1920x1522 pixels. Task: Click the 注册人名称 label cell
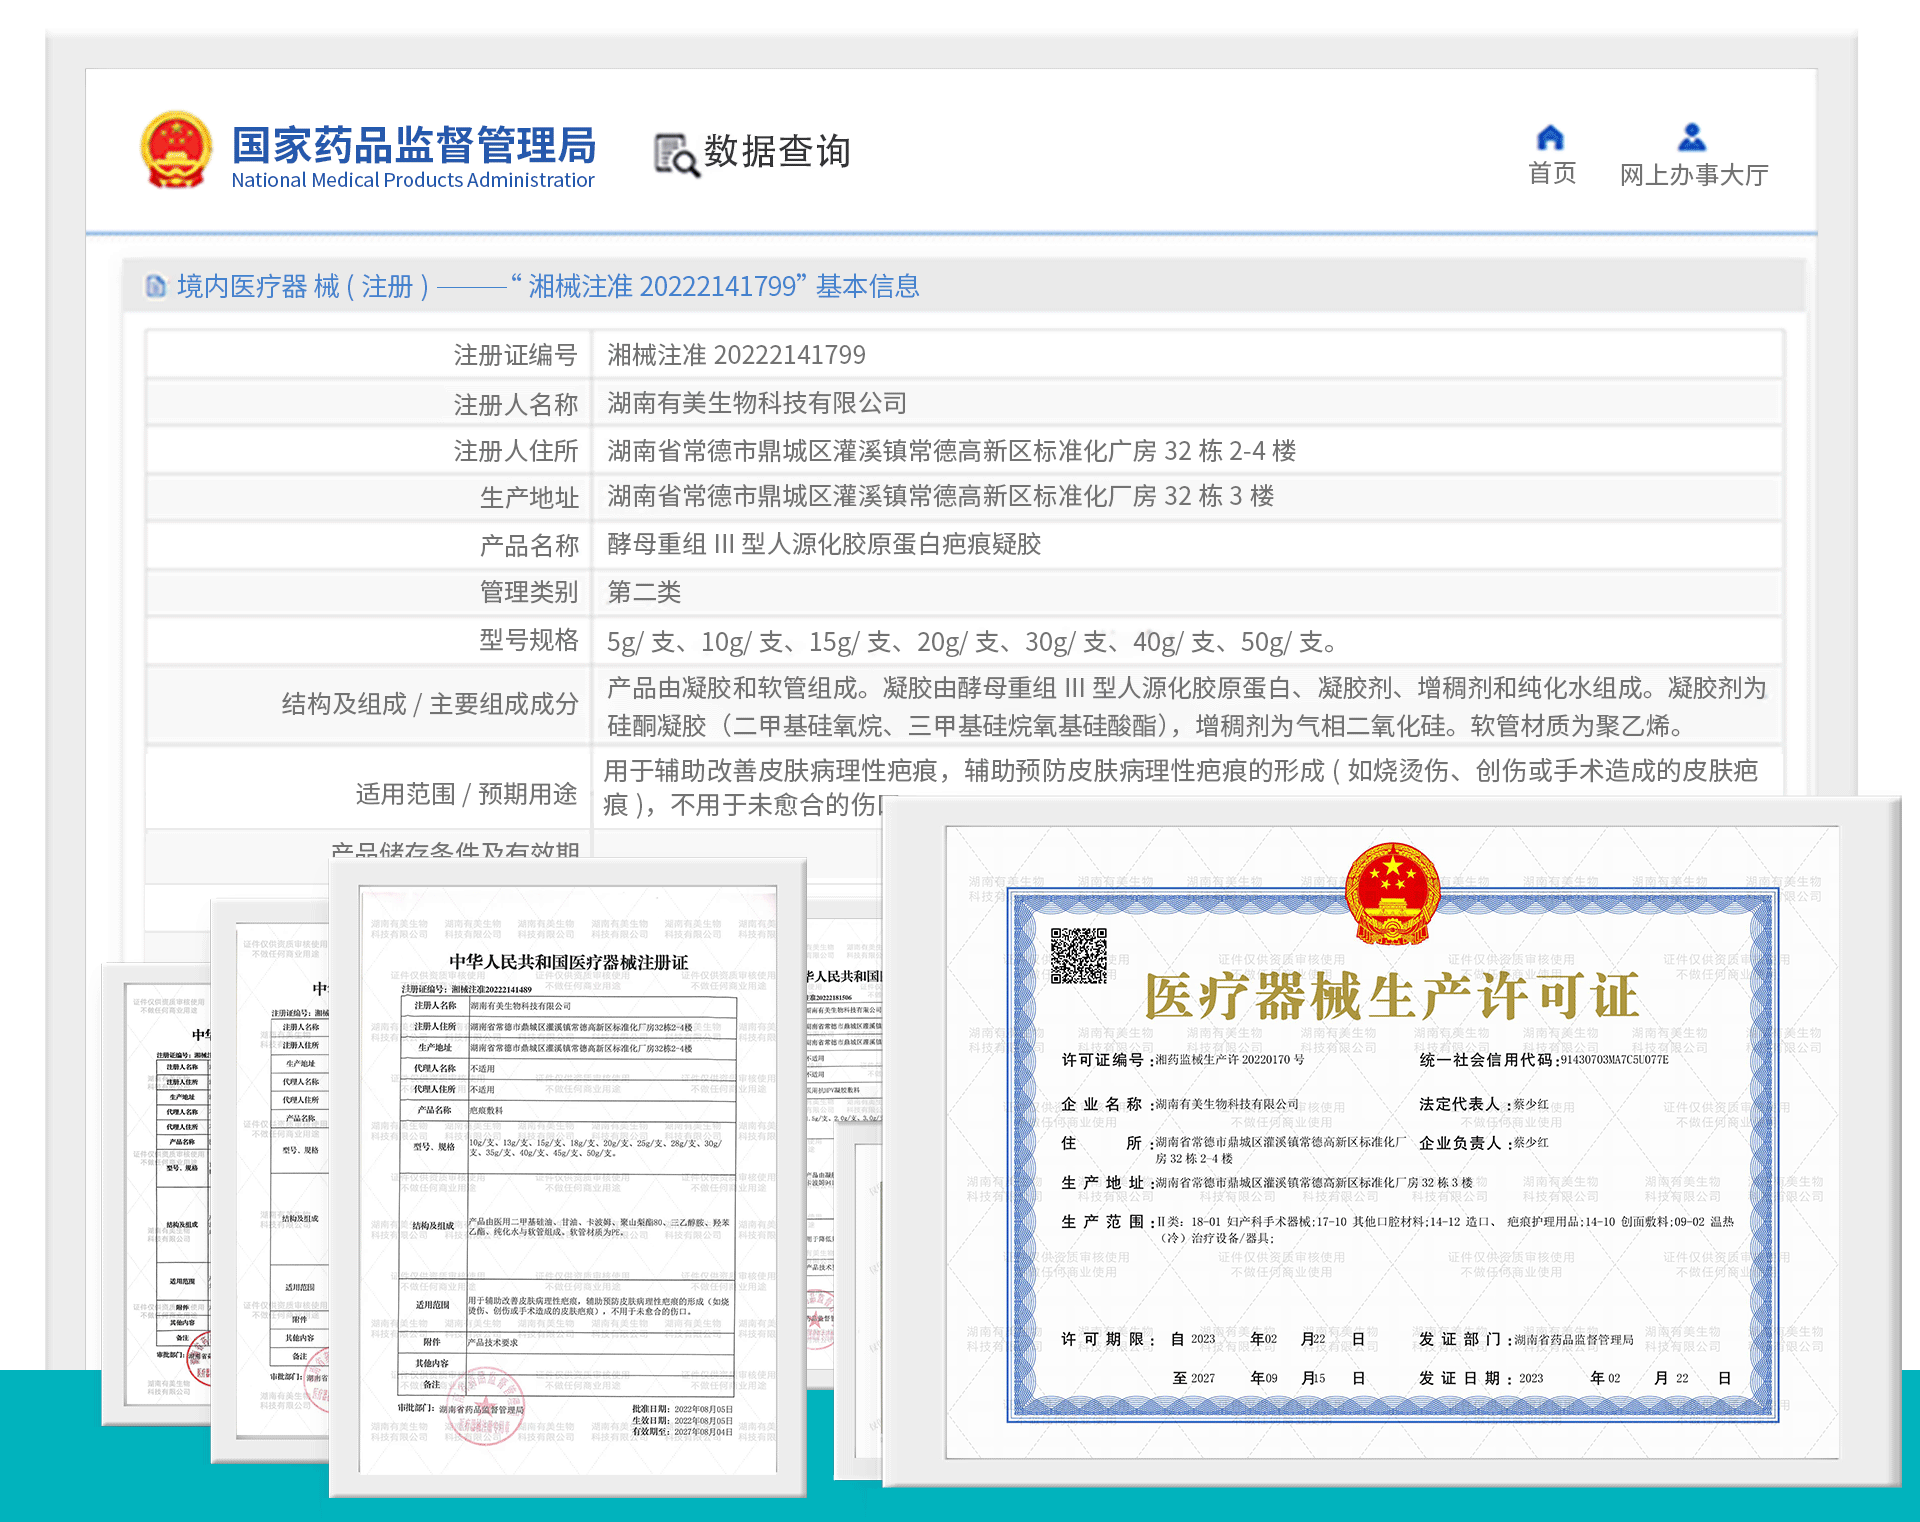(x=369, y=404)
